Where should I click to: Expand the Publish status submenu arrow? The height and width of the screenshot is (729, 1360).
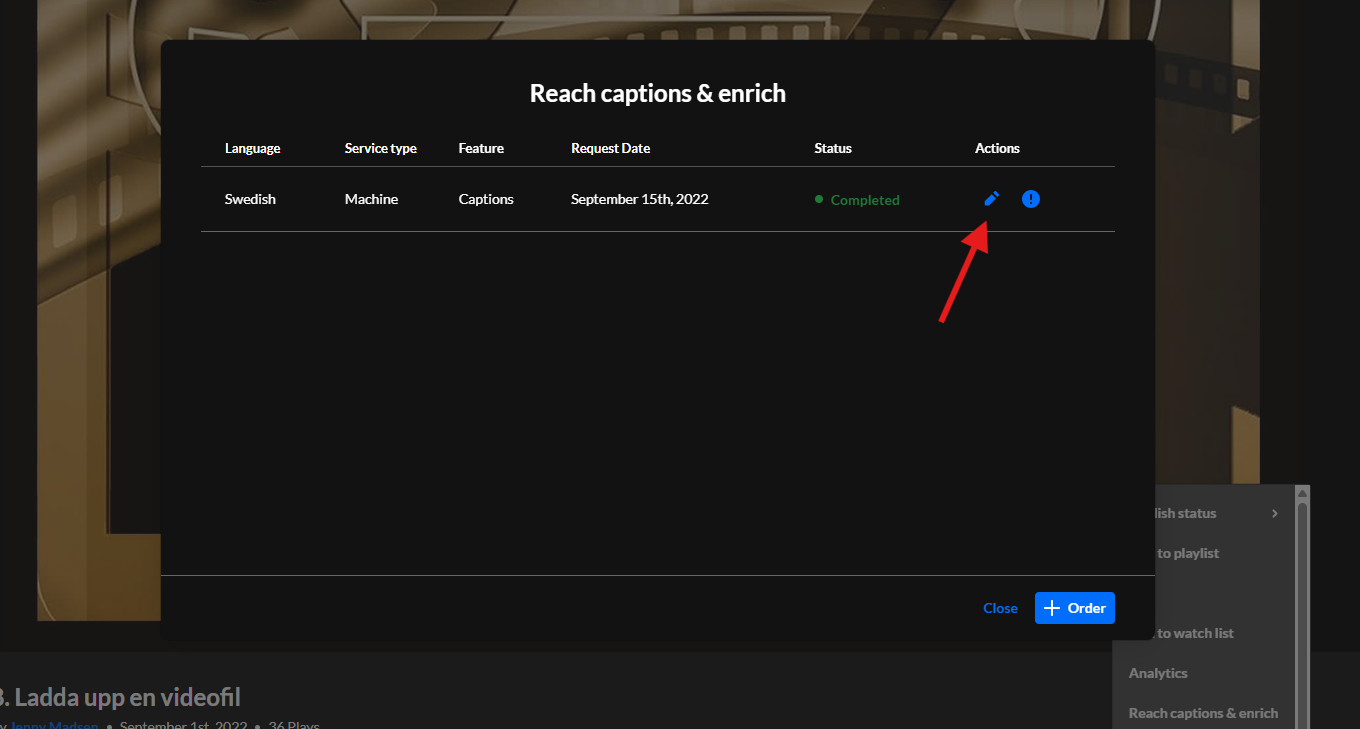[1275, 513]
